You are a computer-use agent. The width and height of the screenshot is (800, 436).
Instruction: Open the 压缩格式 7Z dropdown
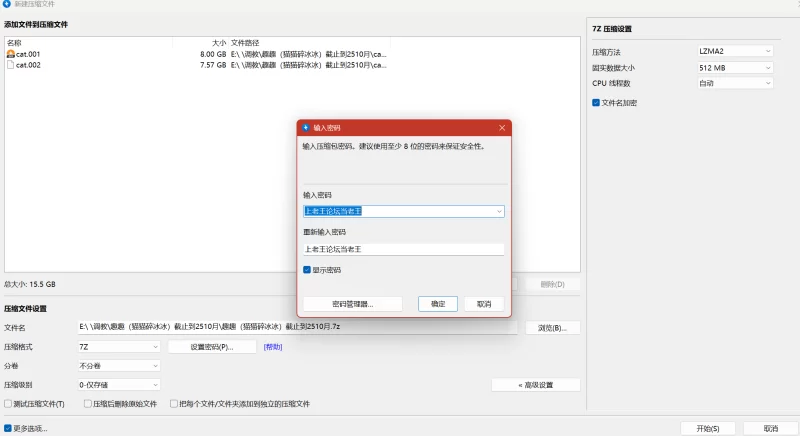pos(119,347)
